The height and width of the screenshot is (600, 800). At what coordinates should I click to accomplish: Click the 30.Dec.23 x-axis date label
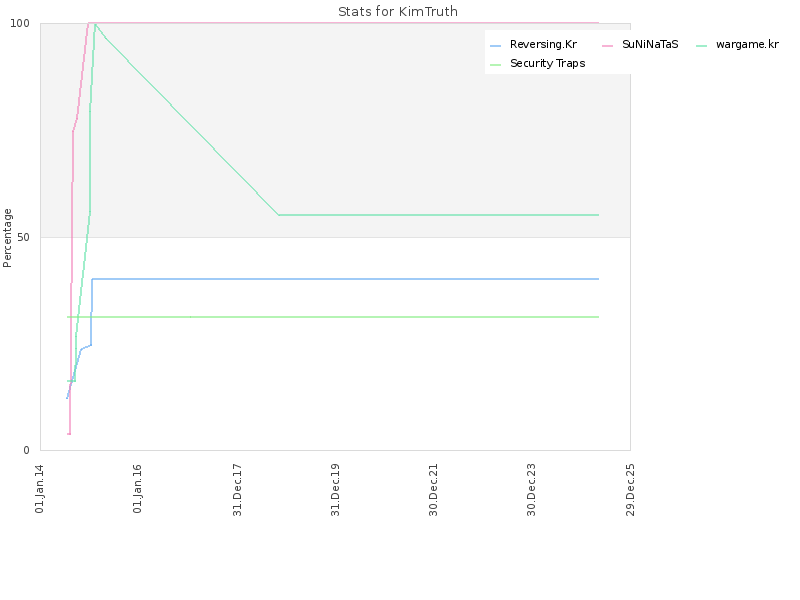[531, 488]
